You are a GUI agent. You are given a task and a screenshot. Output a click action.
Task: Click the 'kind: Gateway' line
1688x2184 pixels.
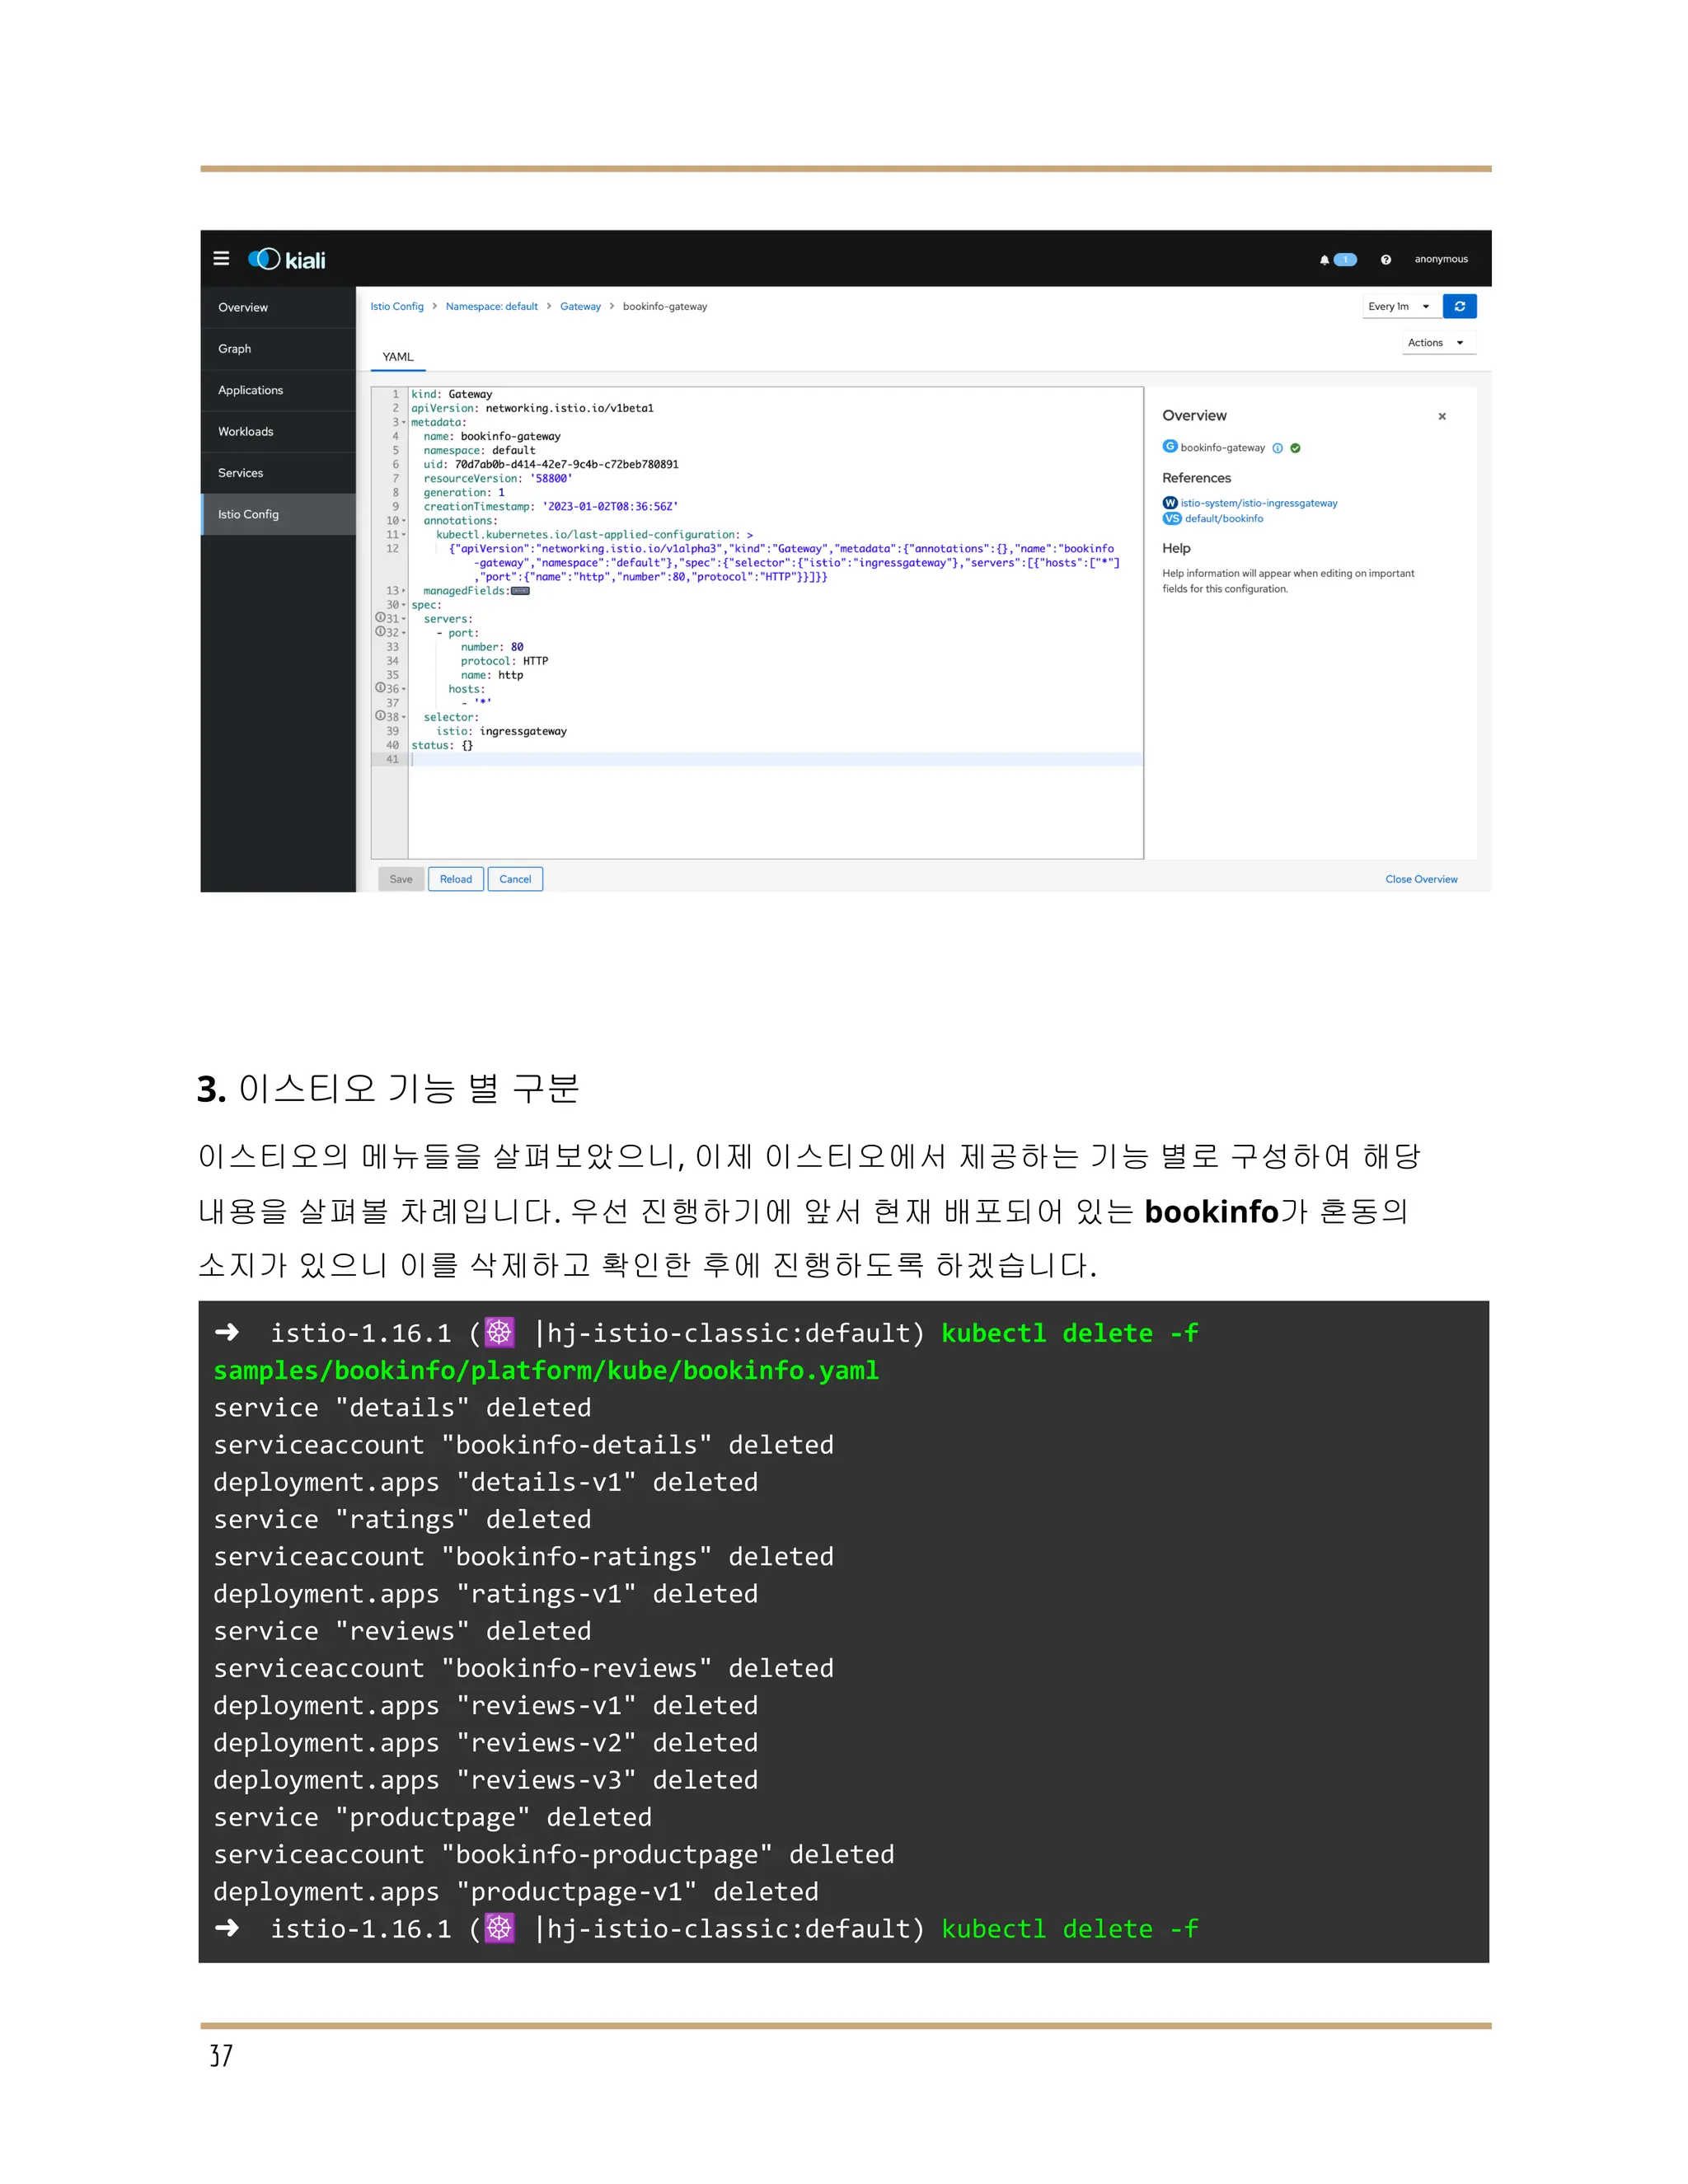pos(452,395)
